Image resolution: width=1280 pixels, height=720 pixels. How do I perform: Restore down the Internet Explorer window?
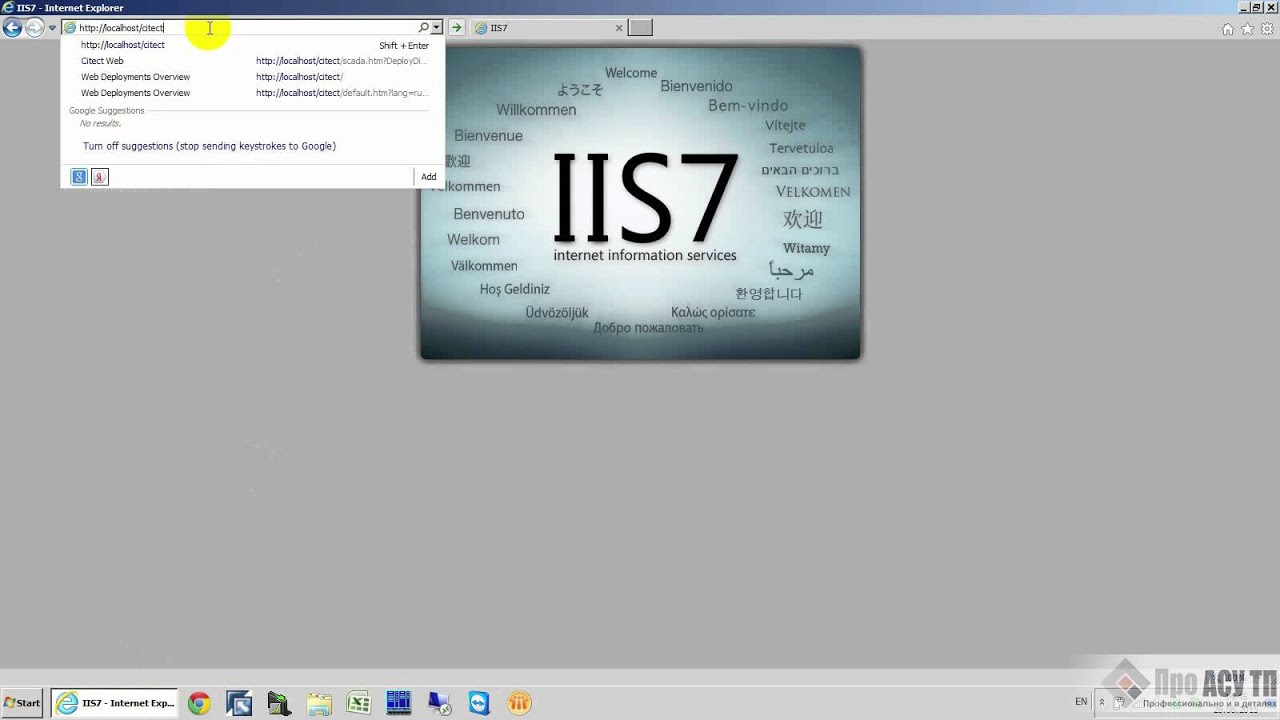click(x=1257, y=7)
